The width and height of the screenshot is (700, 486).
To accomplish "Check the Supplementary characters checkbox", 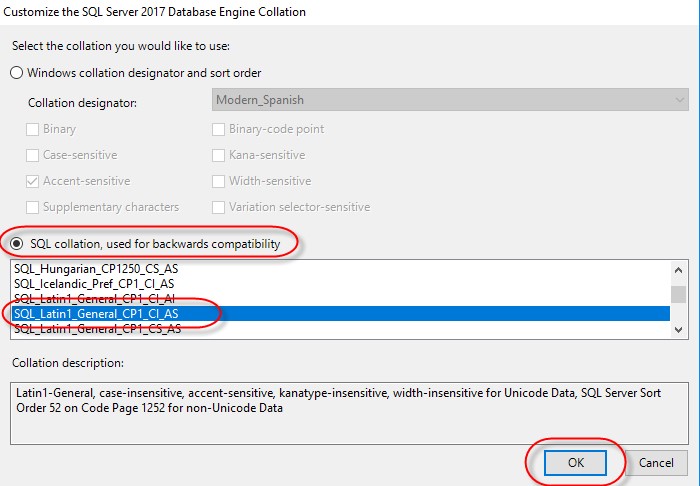I will tap(33, 207).
